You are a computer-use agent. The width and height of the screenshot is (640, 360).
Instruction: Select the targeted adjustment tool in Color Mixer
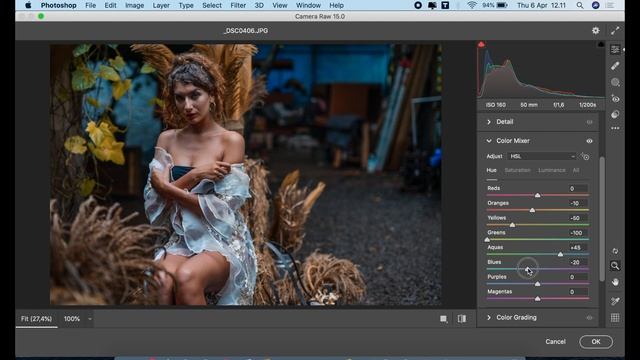coord(585,156)
